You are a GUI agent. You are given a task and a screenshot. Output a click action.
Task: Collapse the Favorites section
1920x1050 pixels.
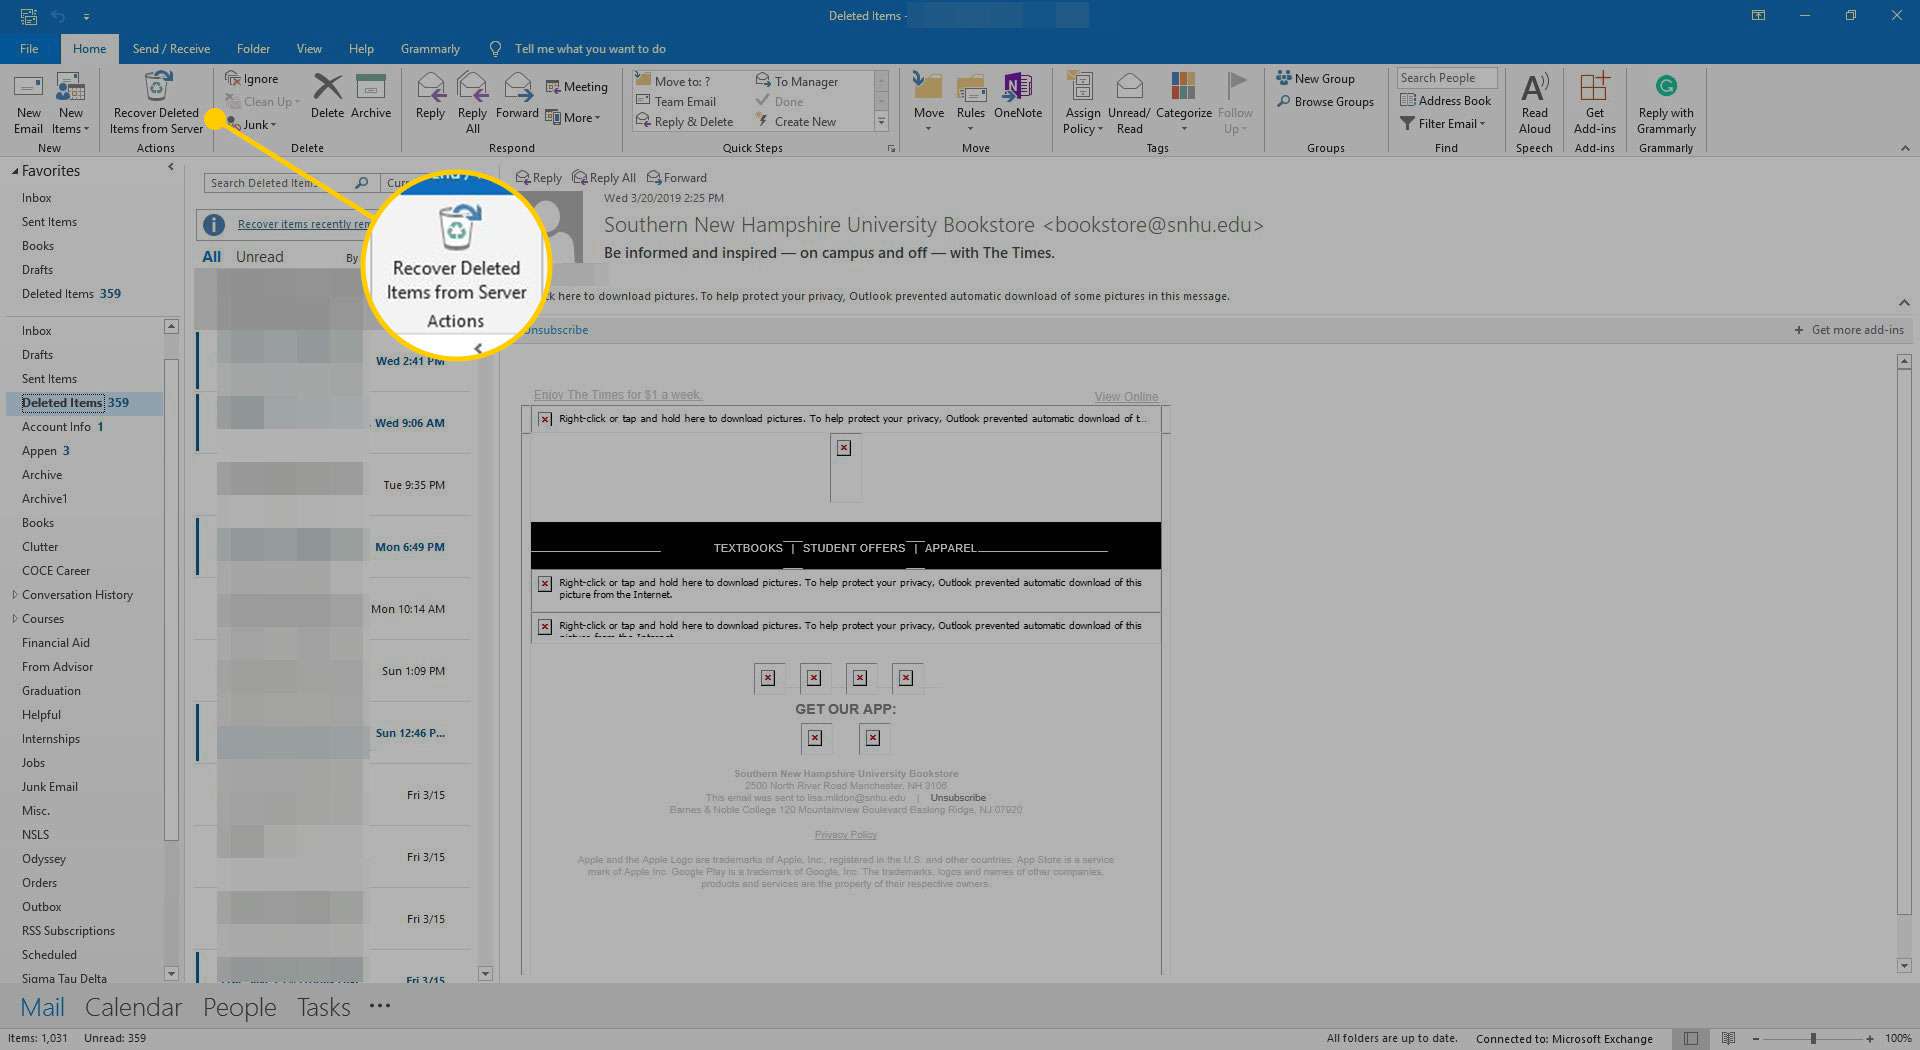(x=15, y=171)
